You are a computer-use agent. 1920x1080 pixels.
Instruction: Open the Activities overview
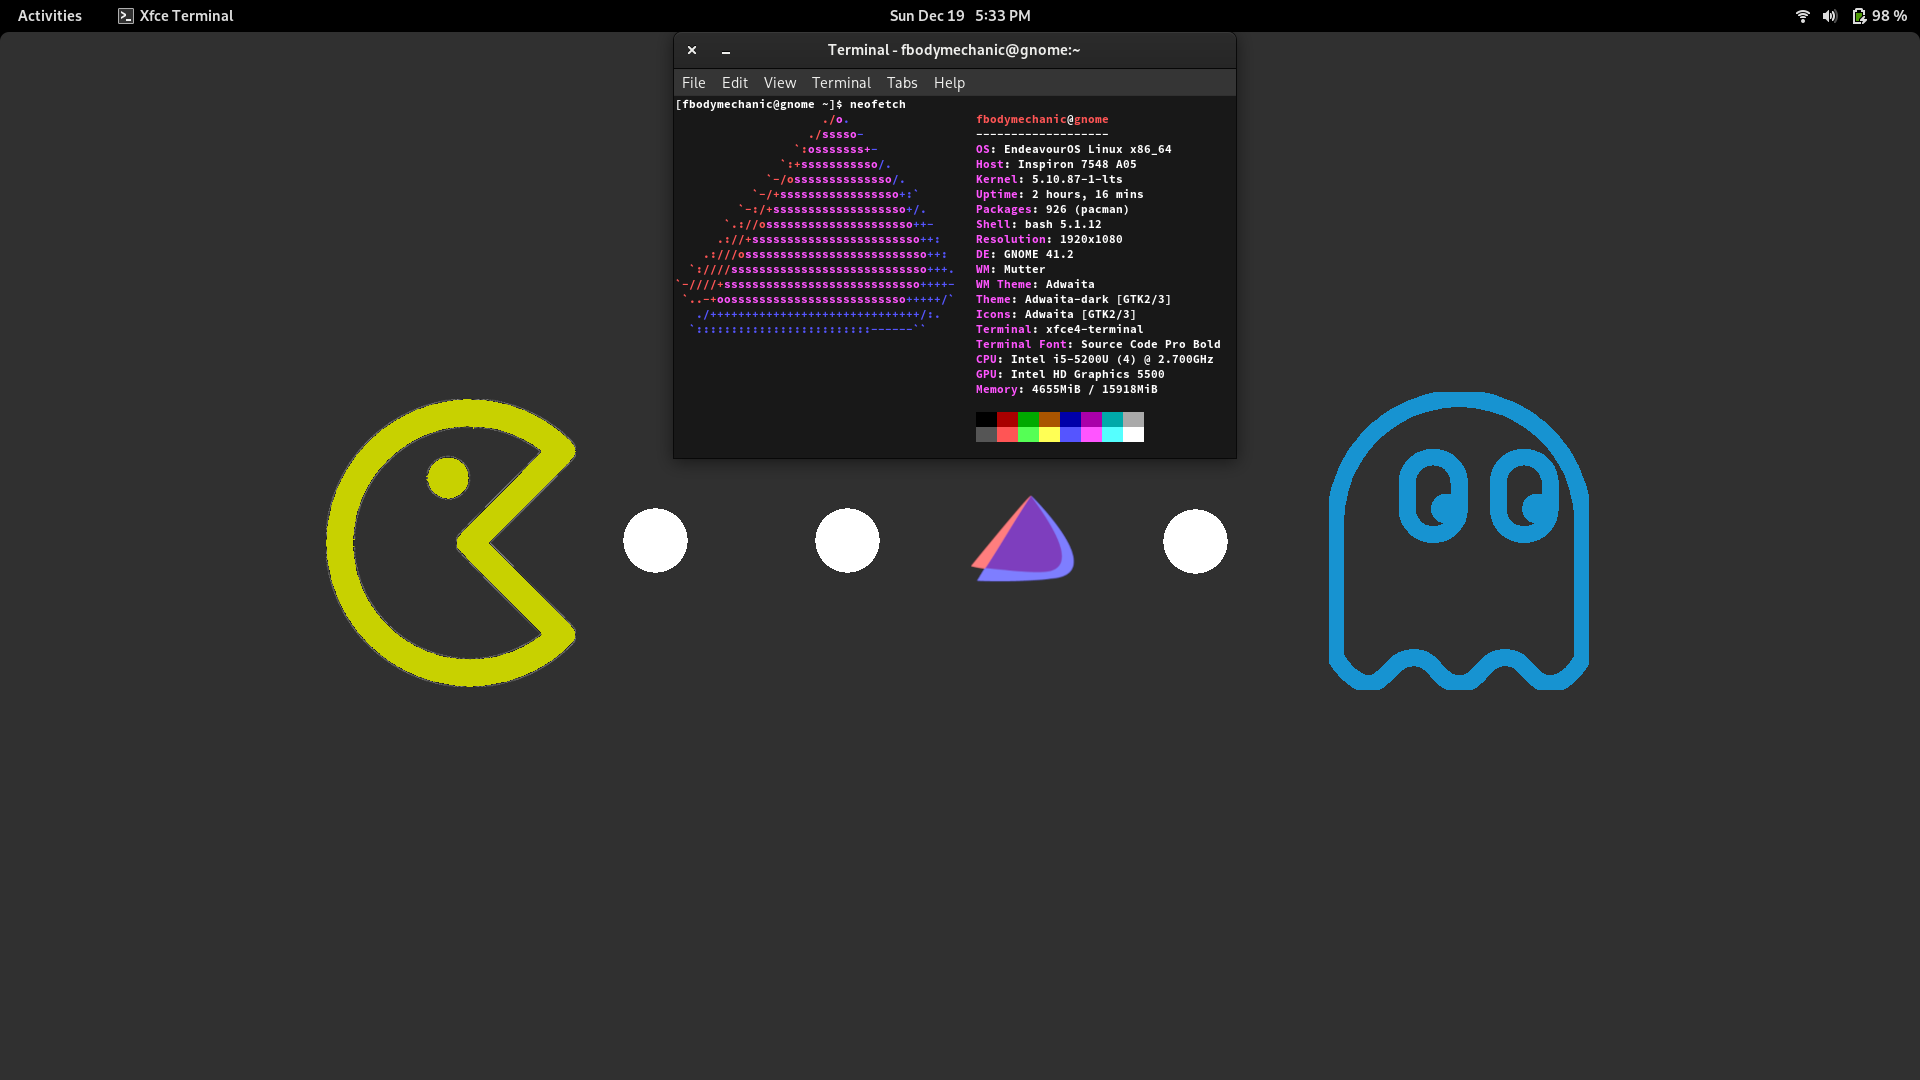[50, 16]
